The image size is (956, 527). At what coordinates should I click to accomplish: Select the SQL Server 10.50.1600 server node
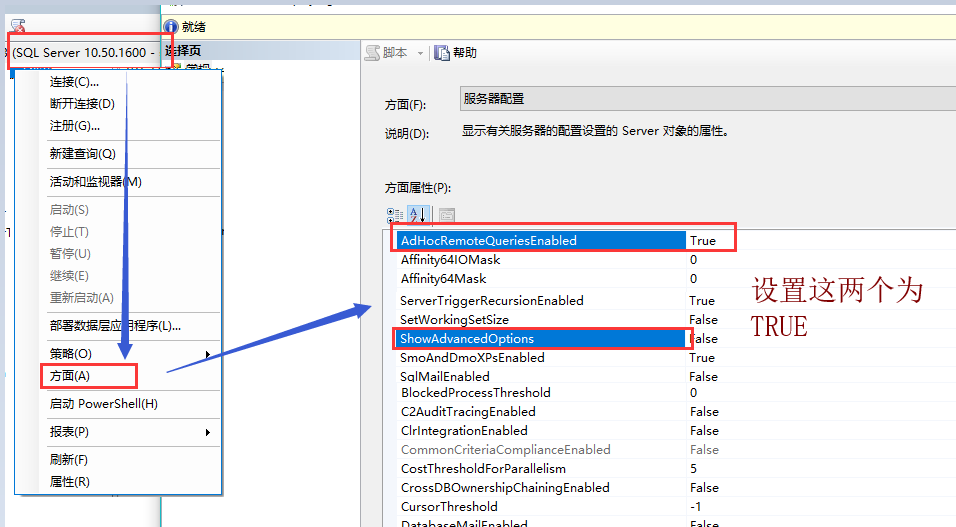83,52
